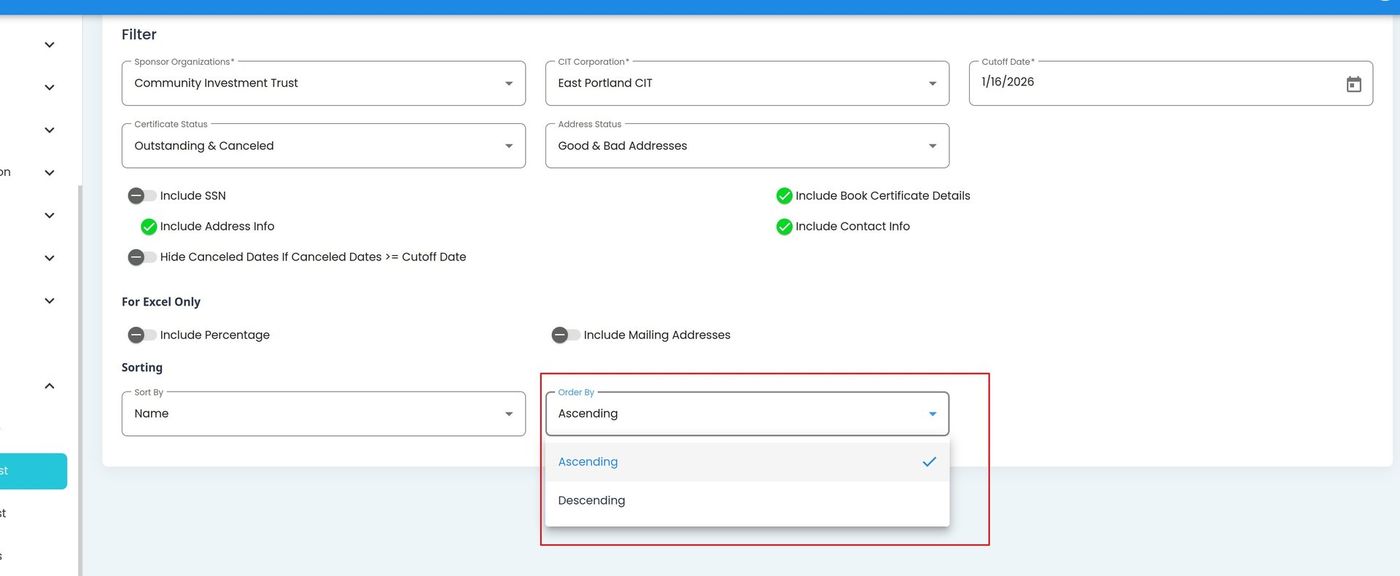Image resolution: width=1400 pixels, height=576 pixels.
Task: Click checkmark icon beside Ascending option
Action: click(929, 462)
